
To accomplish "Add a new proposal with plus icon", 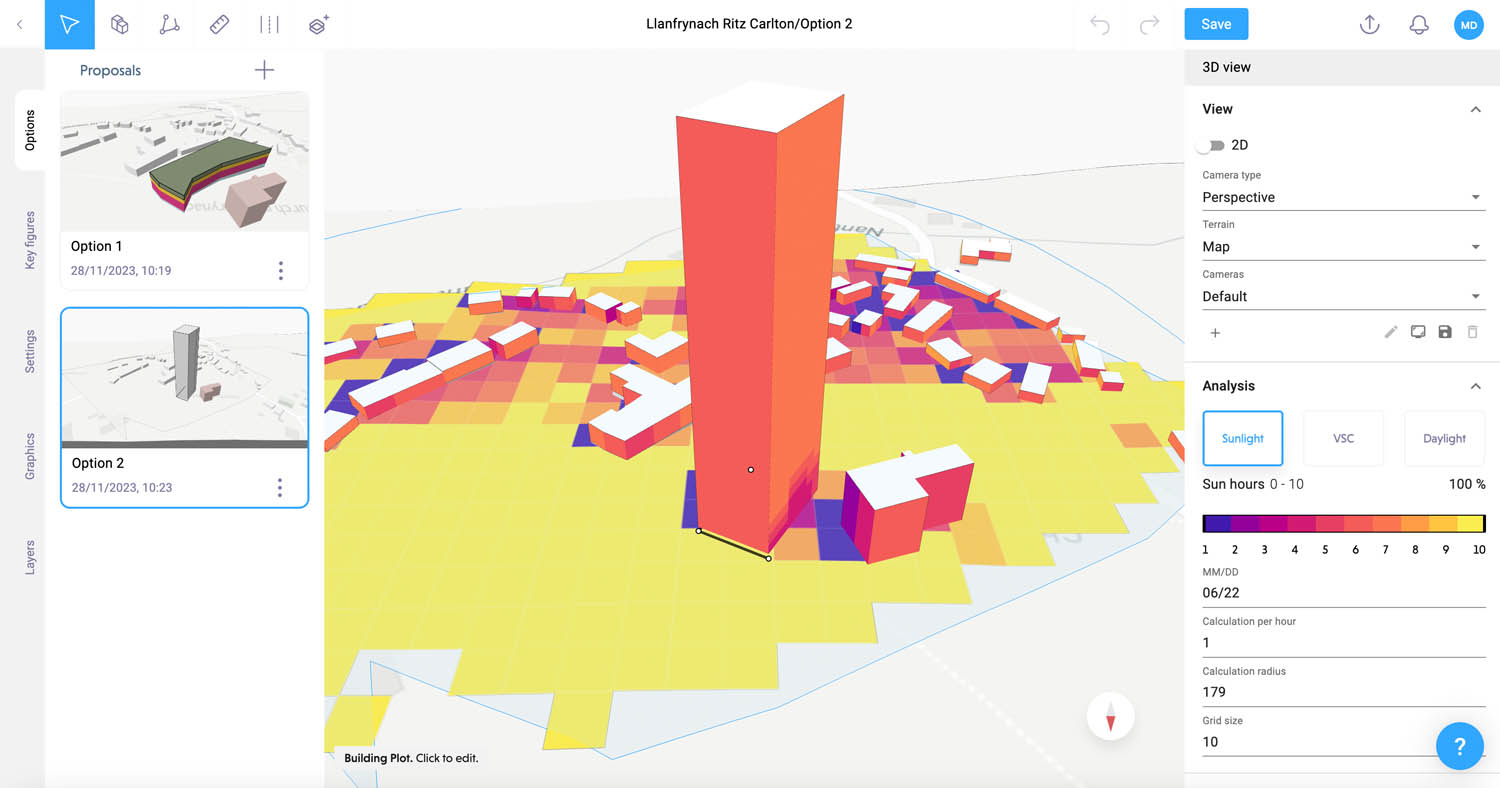I will click(264, 70).
